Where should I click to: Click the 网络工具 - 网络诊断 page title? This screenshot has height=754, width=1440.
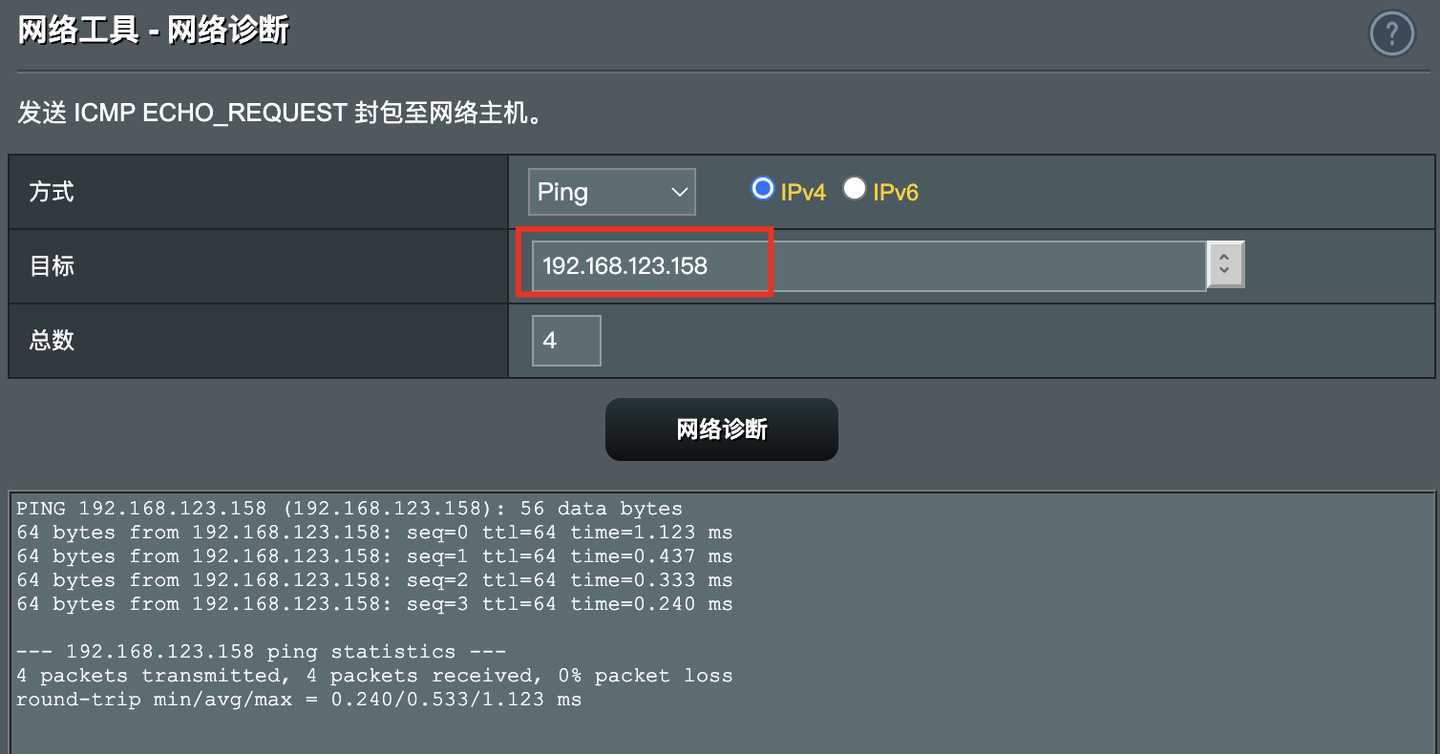(x=154, y=30)
